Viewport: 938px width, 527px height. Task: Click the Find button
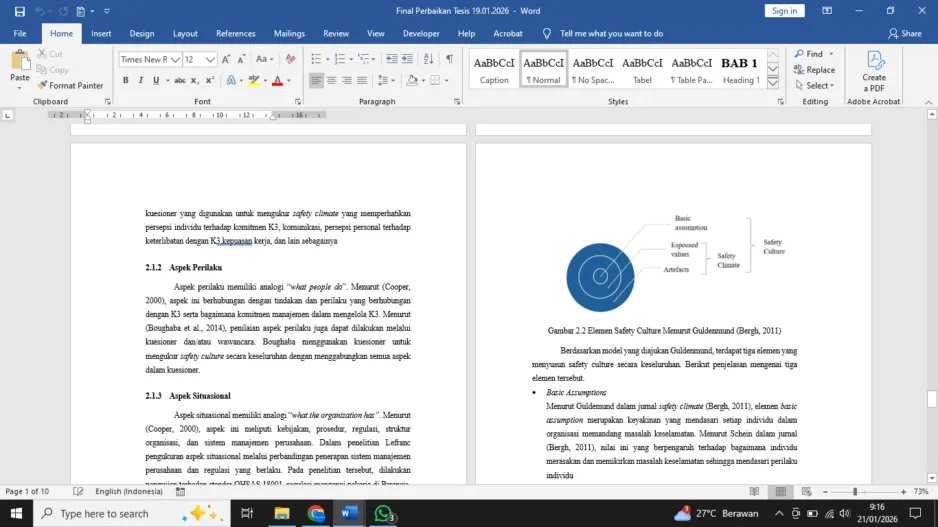coord(808,54)
